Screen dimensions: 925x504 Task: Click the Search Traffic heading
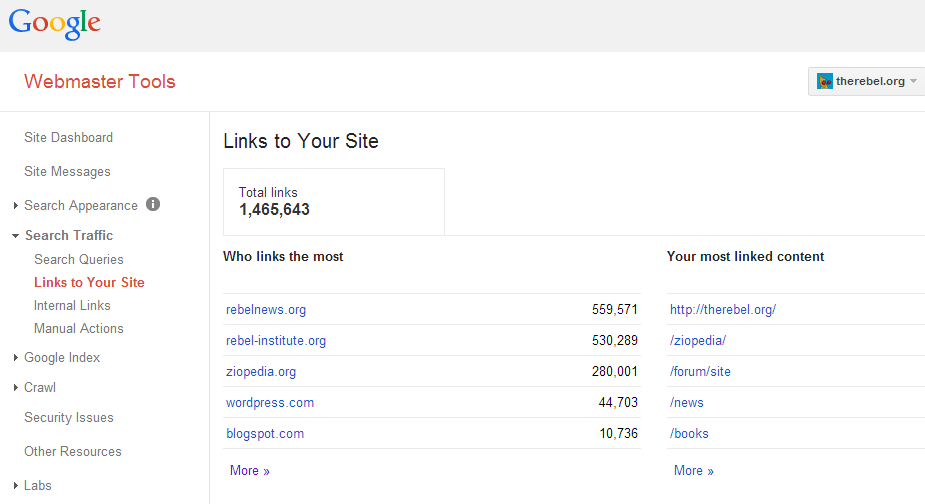pos(69,235)
